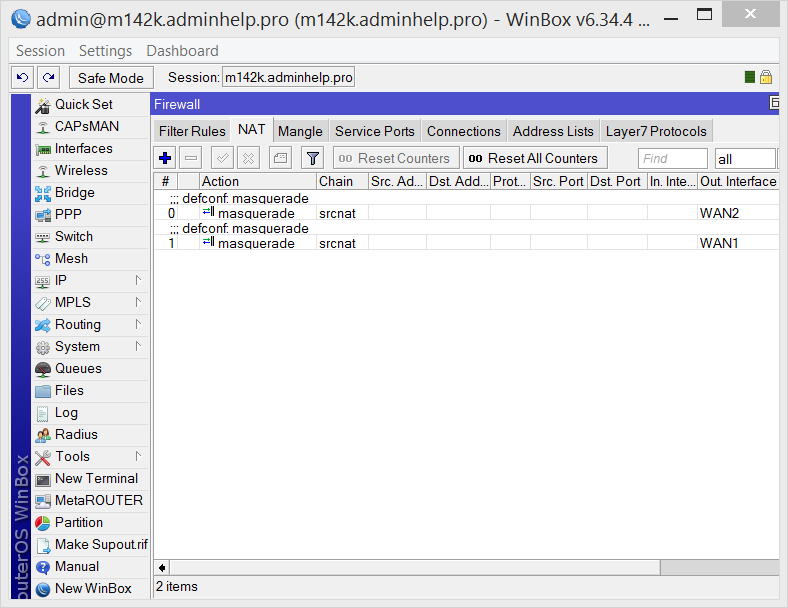The image size is (788, 608).
Task: Switch to Filter Rules tab
Action: pos(192,131)
